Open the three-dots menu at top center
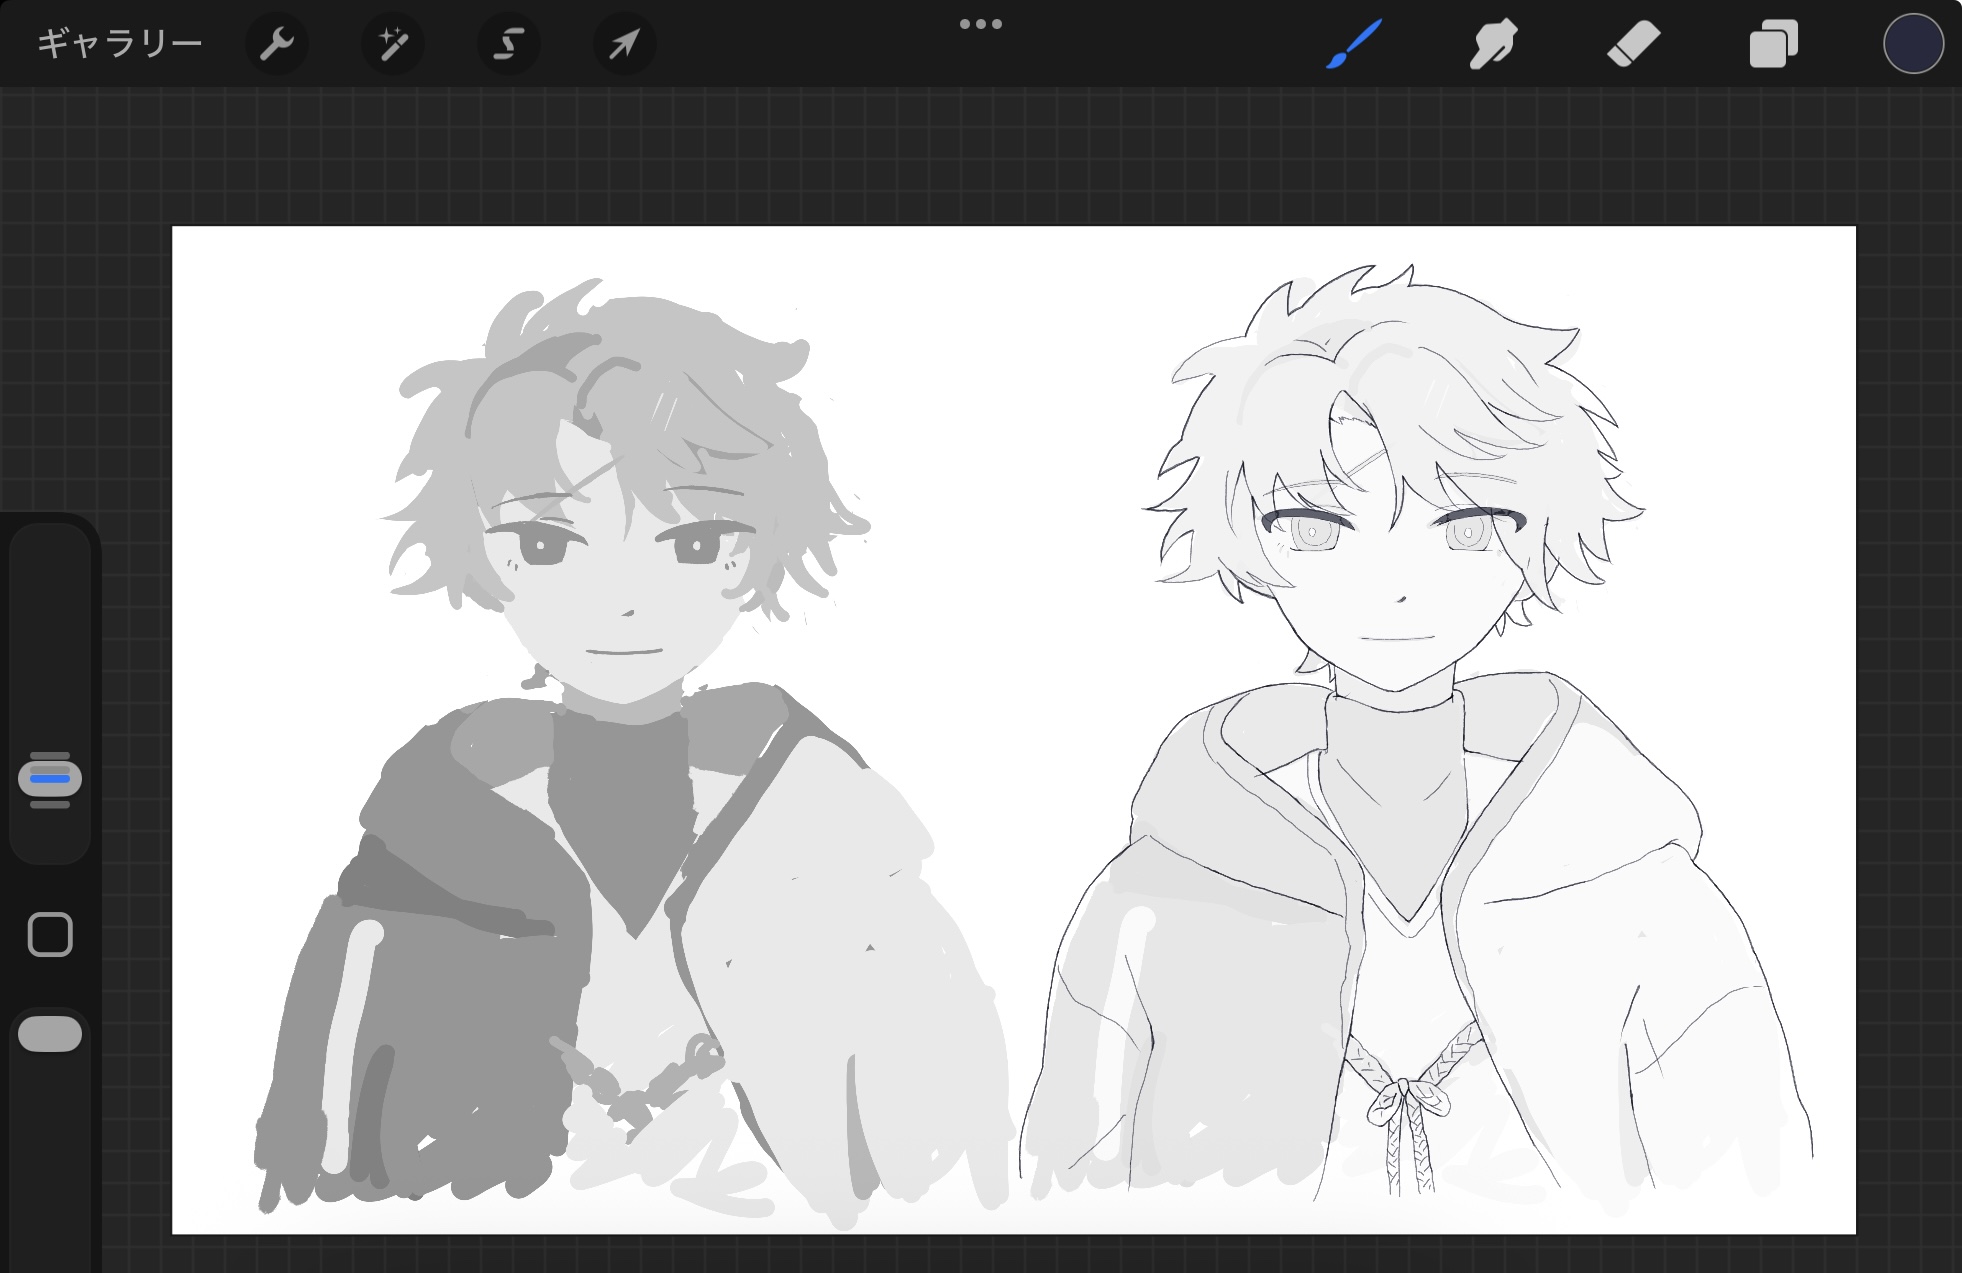The width and height of the screenshot is (1962, 1273). coord(980,24)
